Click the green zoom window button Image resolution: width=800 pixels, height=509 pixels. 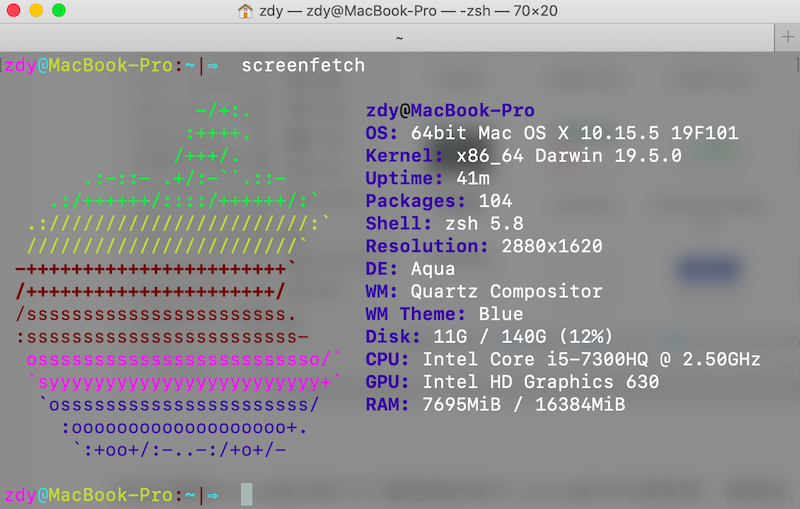59,10
